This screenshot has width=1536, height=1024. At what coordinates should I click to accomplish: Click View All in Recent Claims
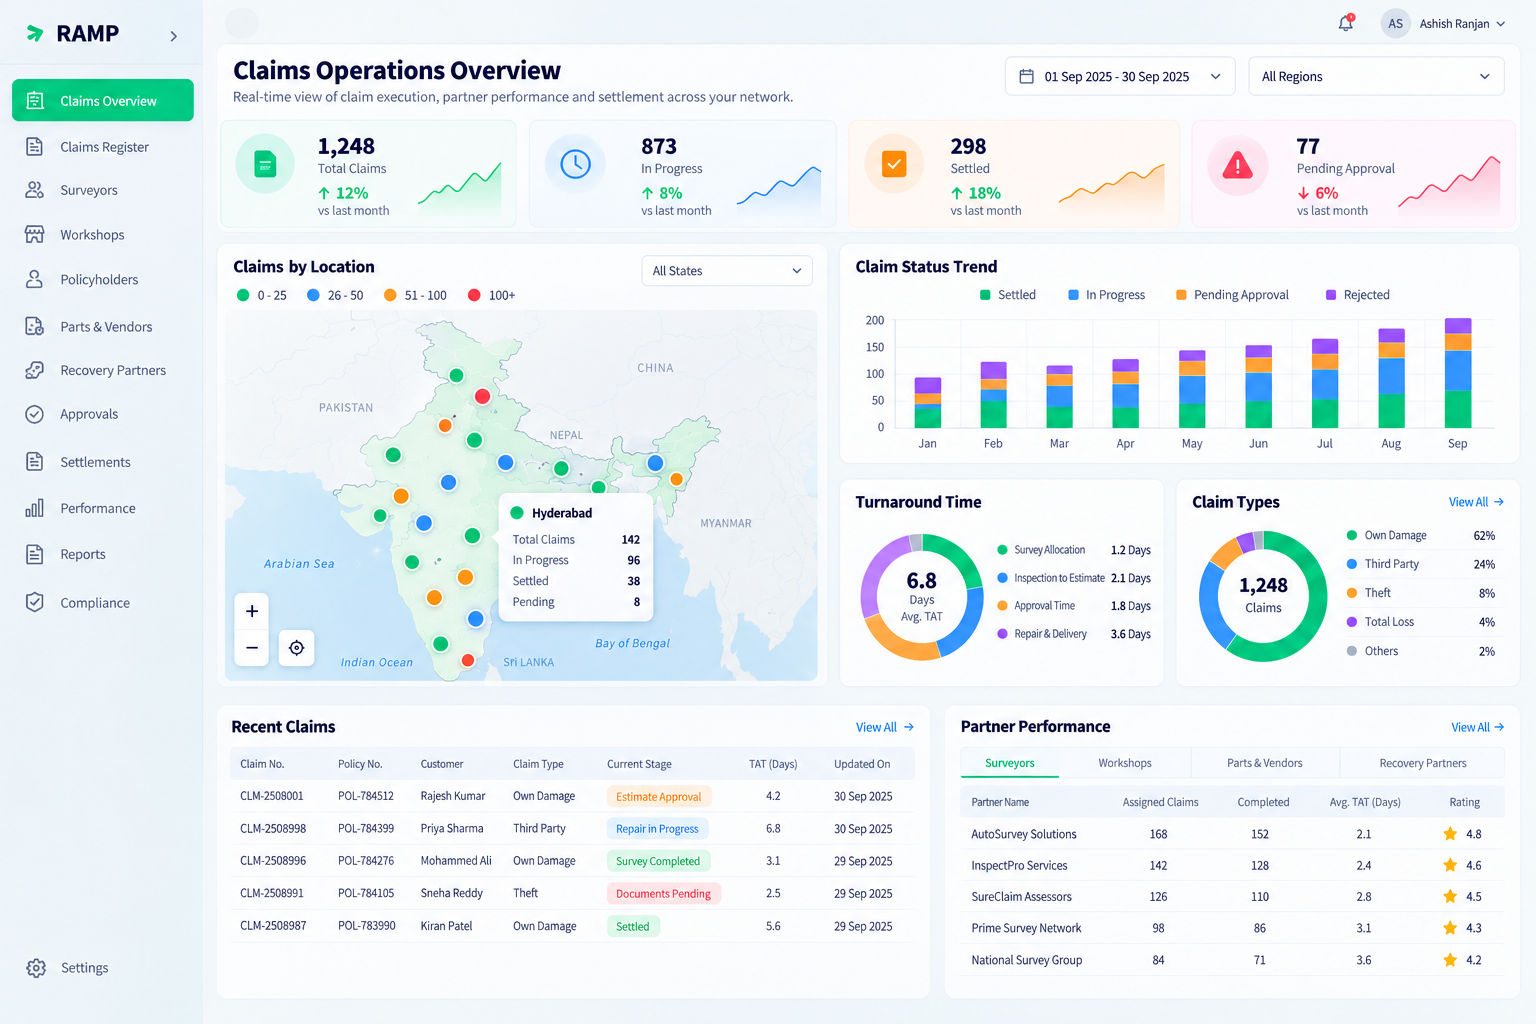(885, 727)
